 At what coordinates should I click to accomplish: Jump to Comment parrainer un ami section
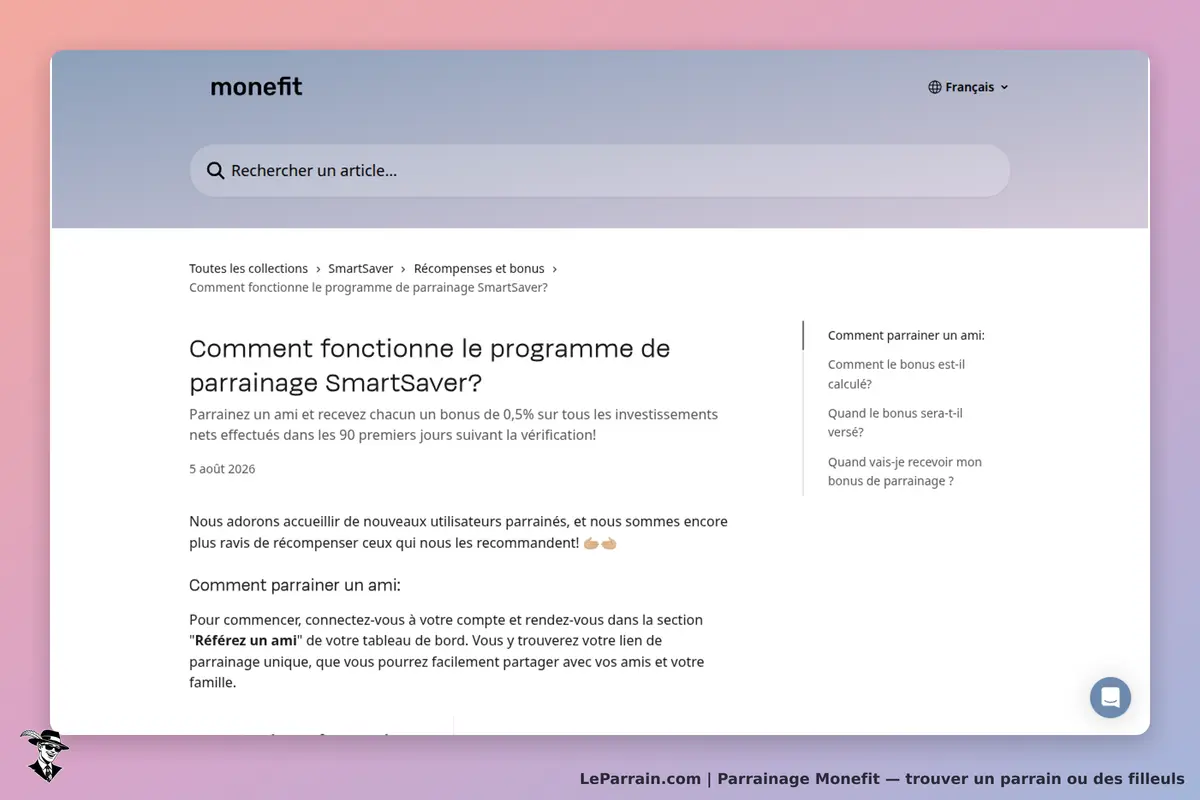point(906,335)
